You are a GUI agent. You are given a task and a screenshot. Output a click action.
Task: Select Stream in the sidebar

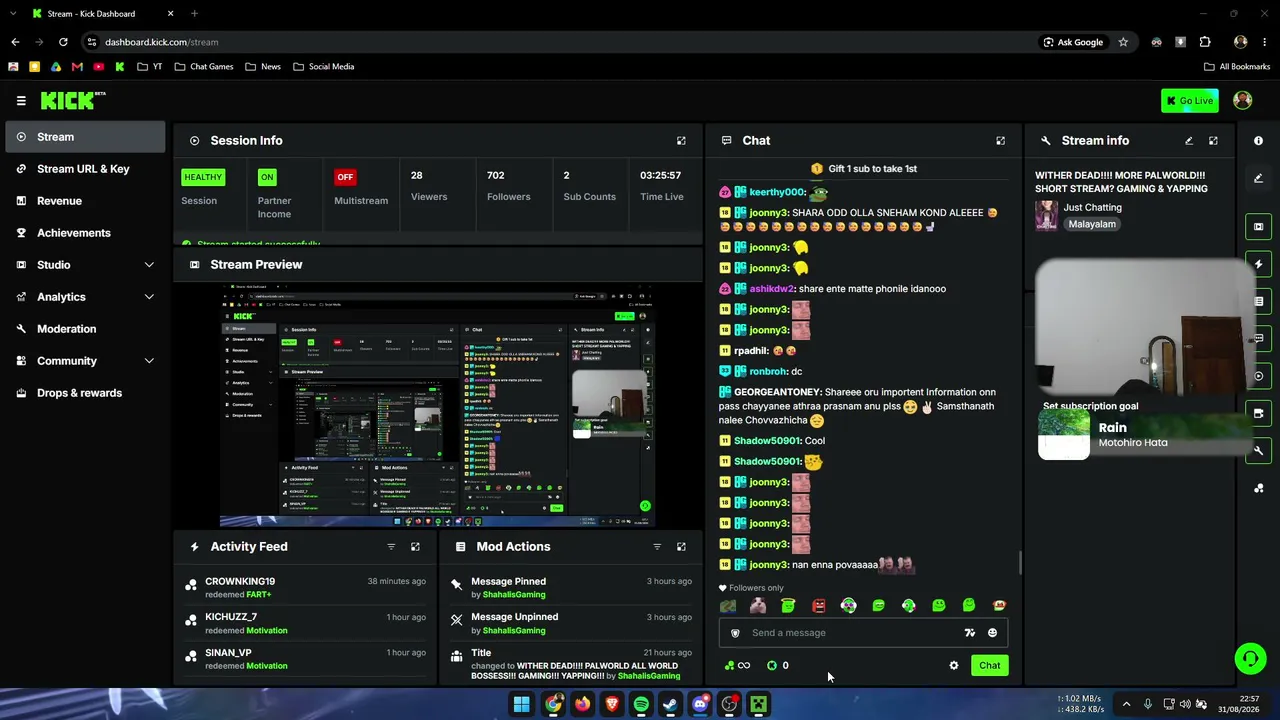[84, 137]
